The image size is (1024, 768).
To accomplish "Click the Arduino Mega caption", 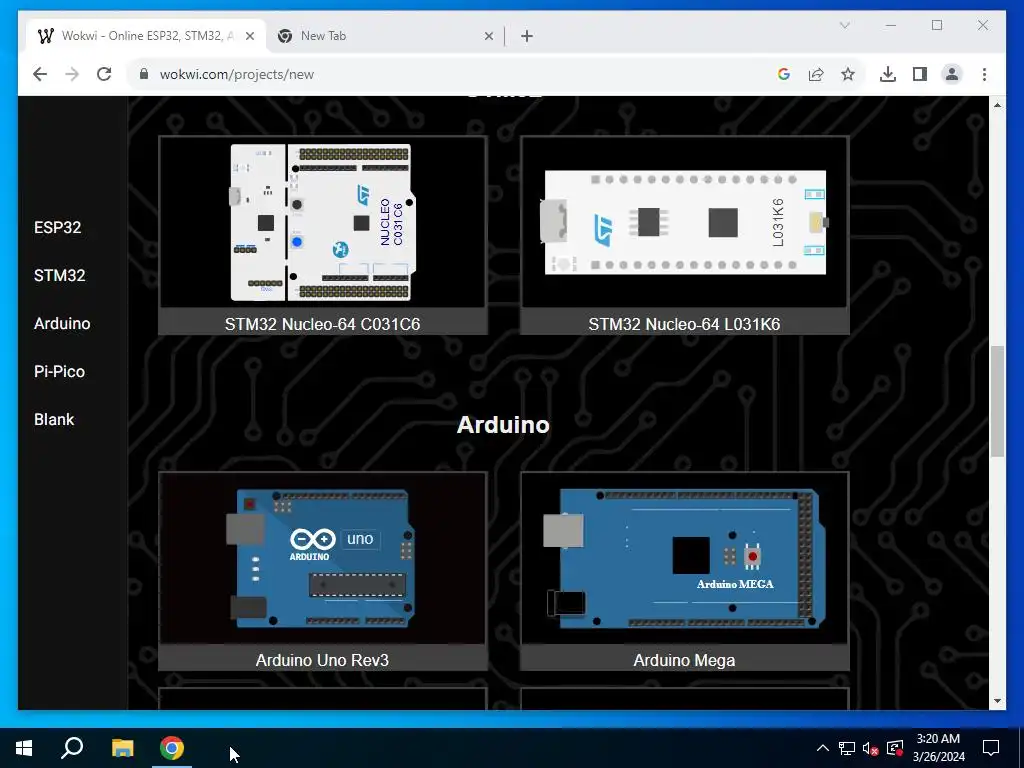I will click(x=684, y=660).
